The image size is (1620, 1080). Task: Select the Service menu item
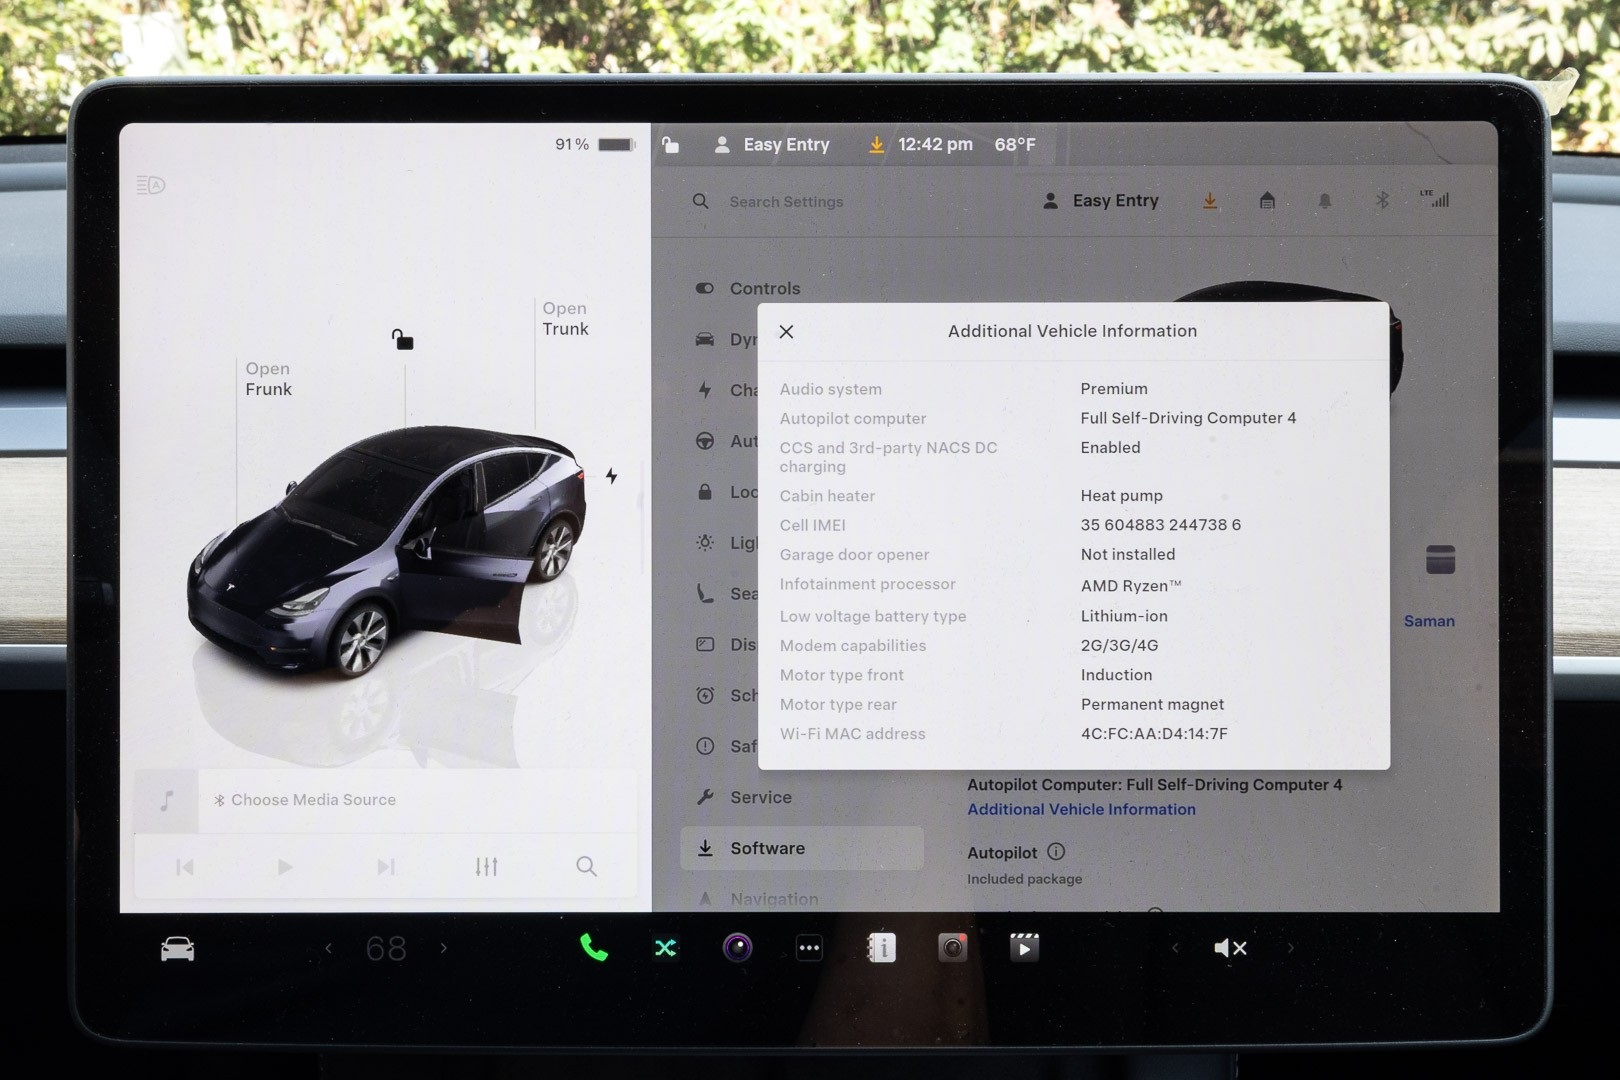760,797
